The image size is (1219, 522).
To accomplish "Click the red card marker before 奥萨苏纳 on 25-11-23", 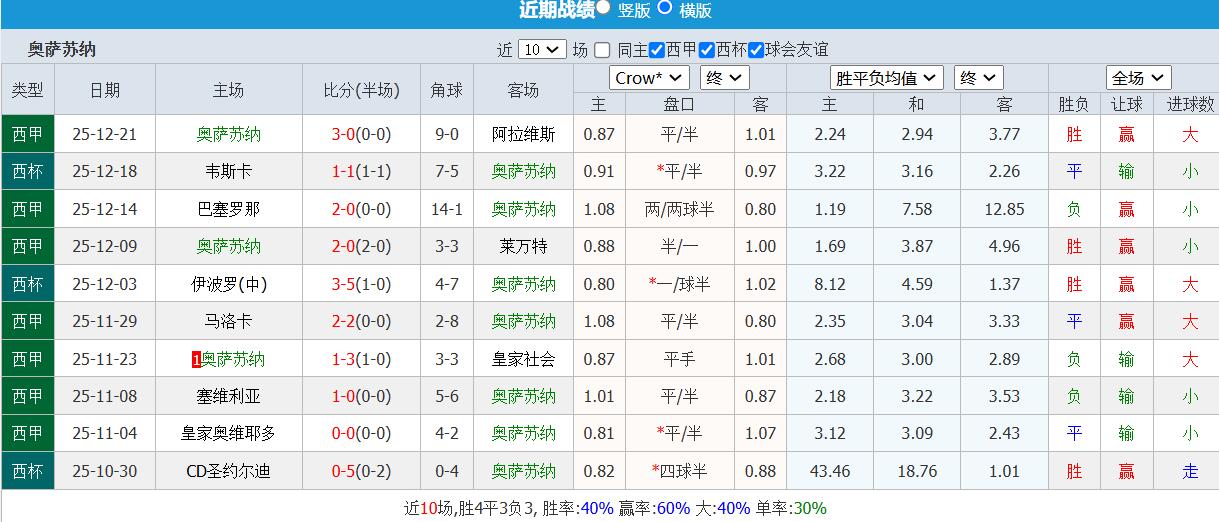I will [196, 359].
